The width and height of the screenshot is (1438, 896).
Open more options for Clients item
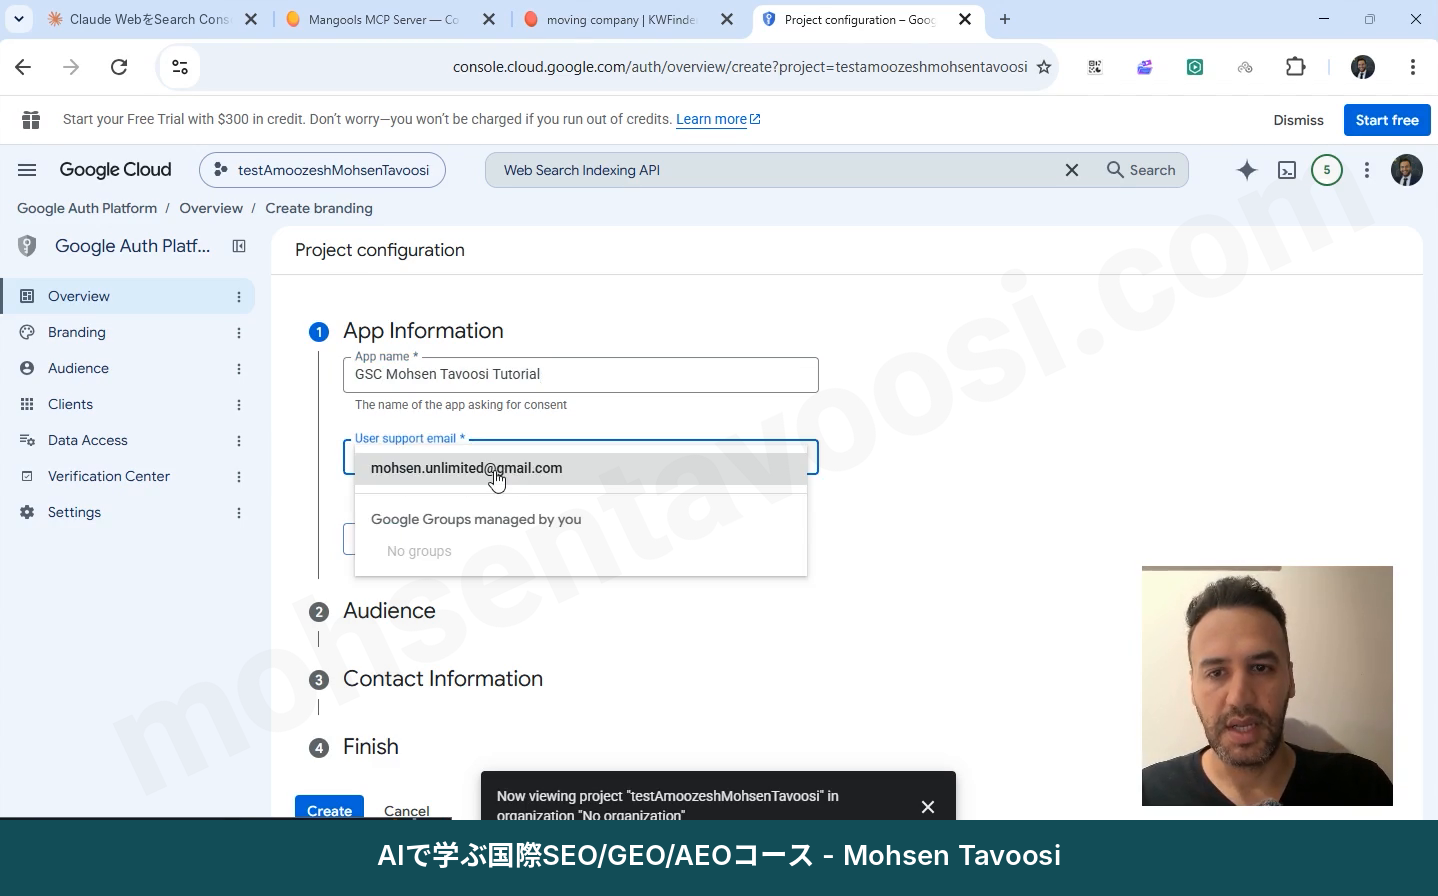(x=239, y=405)
